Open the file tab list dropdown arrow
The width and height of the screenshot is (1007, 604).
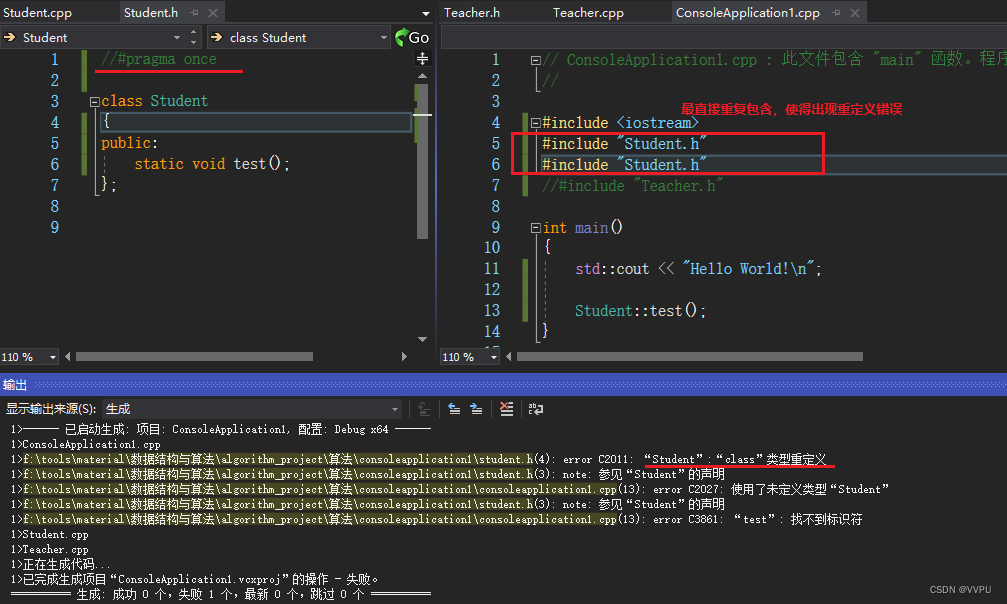pyautogui.click(x=426, y=13)
